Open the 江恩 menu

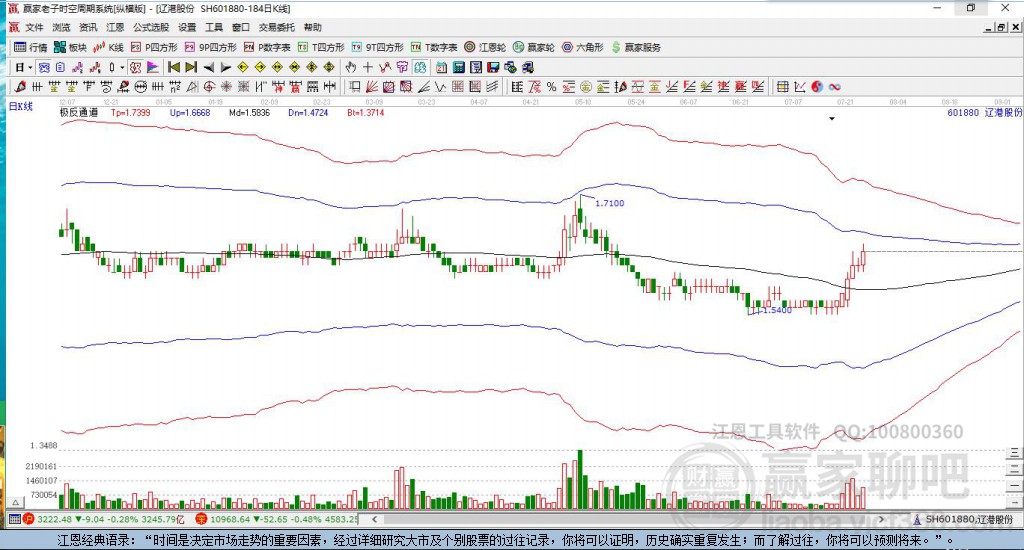[x=115, y=27]
